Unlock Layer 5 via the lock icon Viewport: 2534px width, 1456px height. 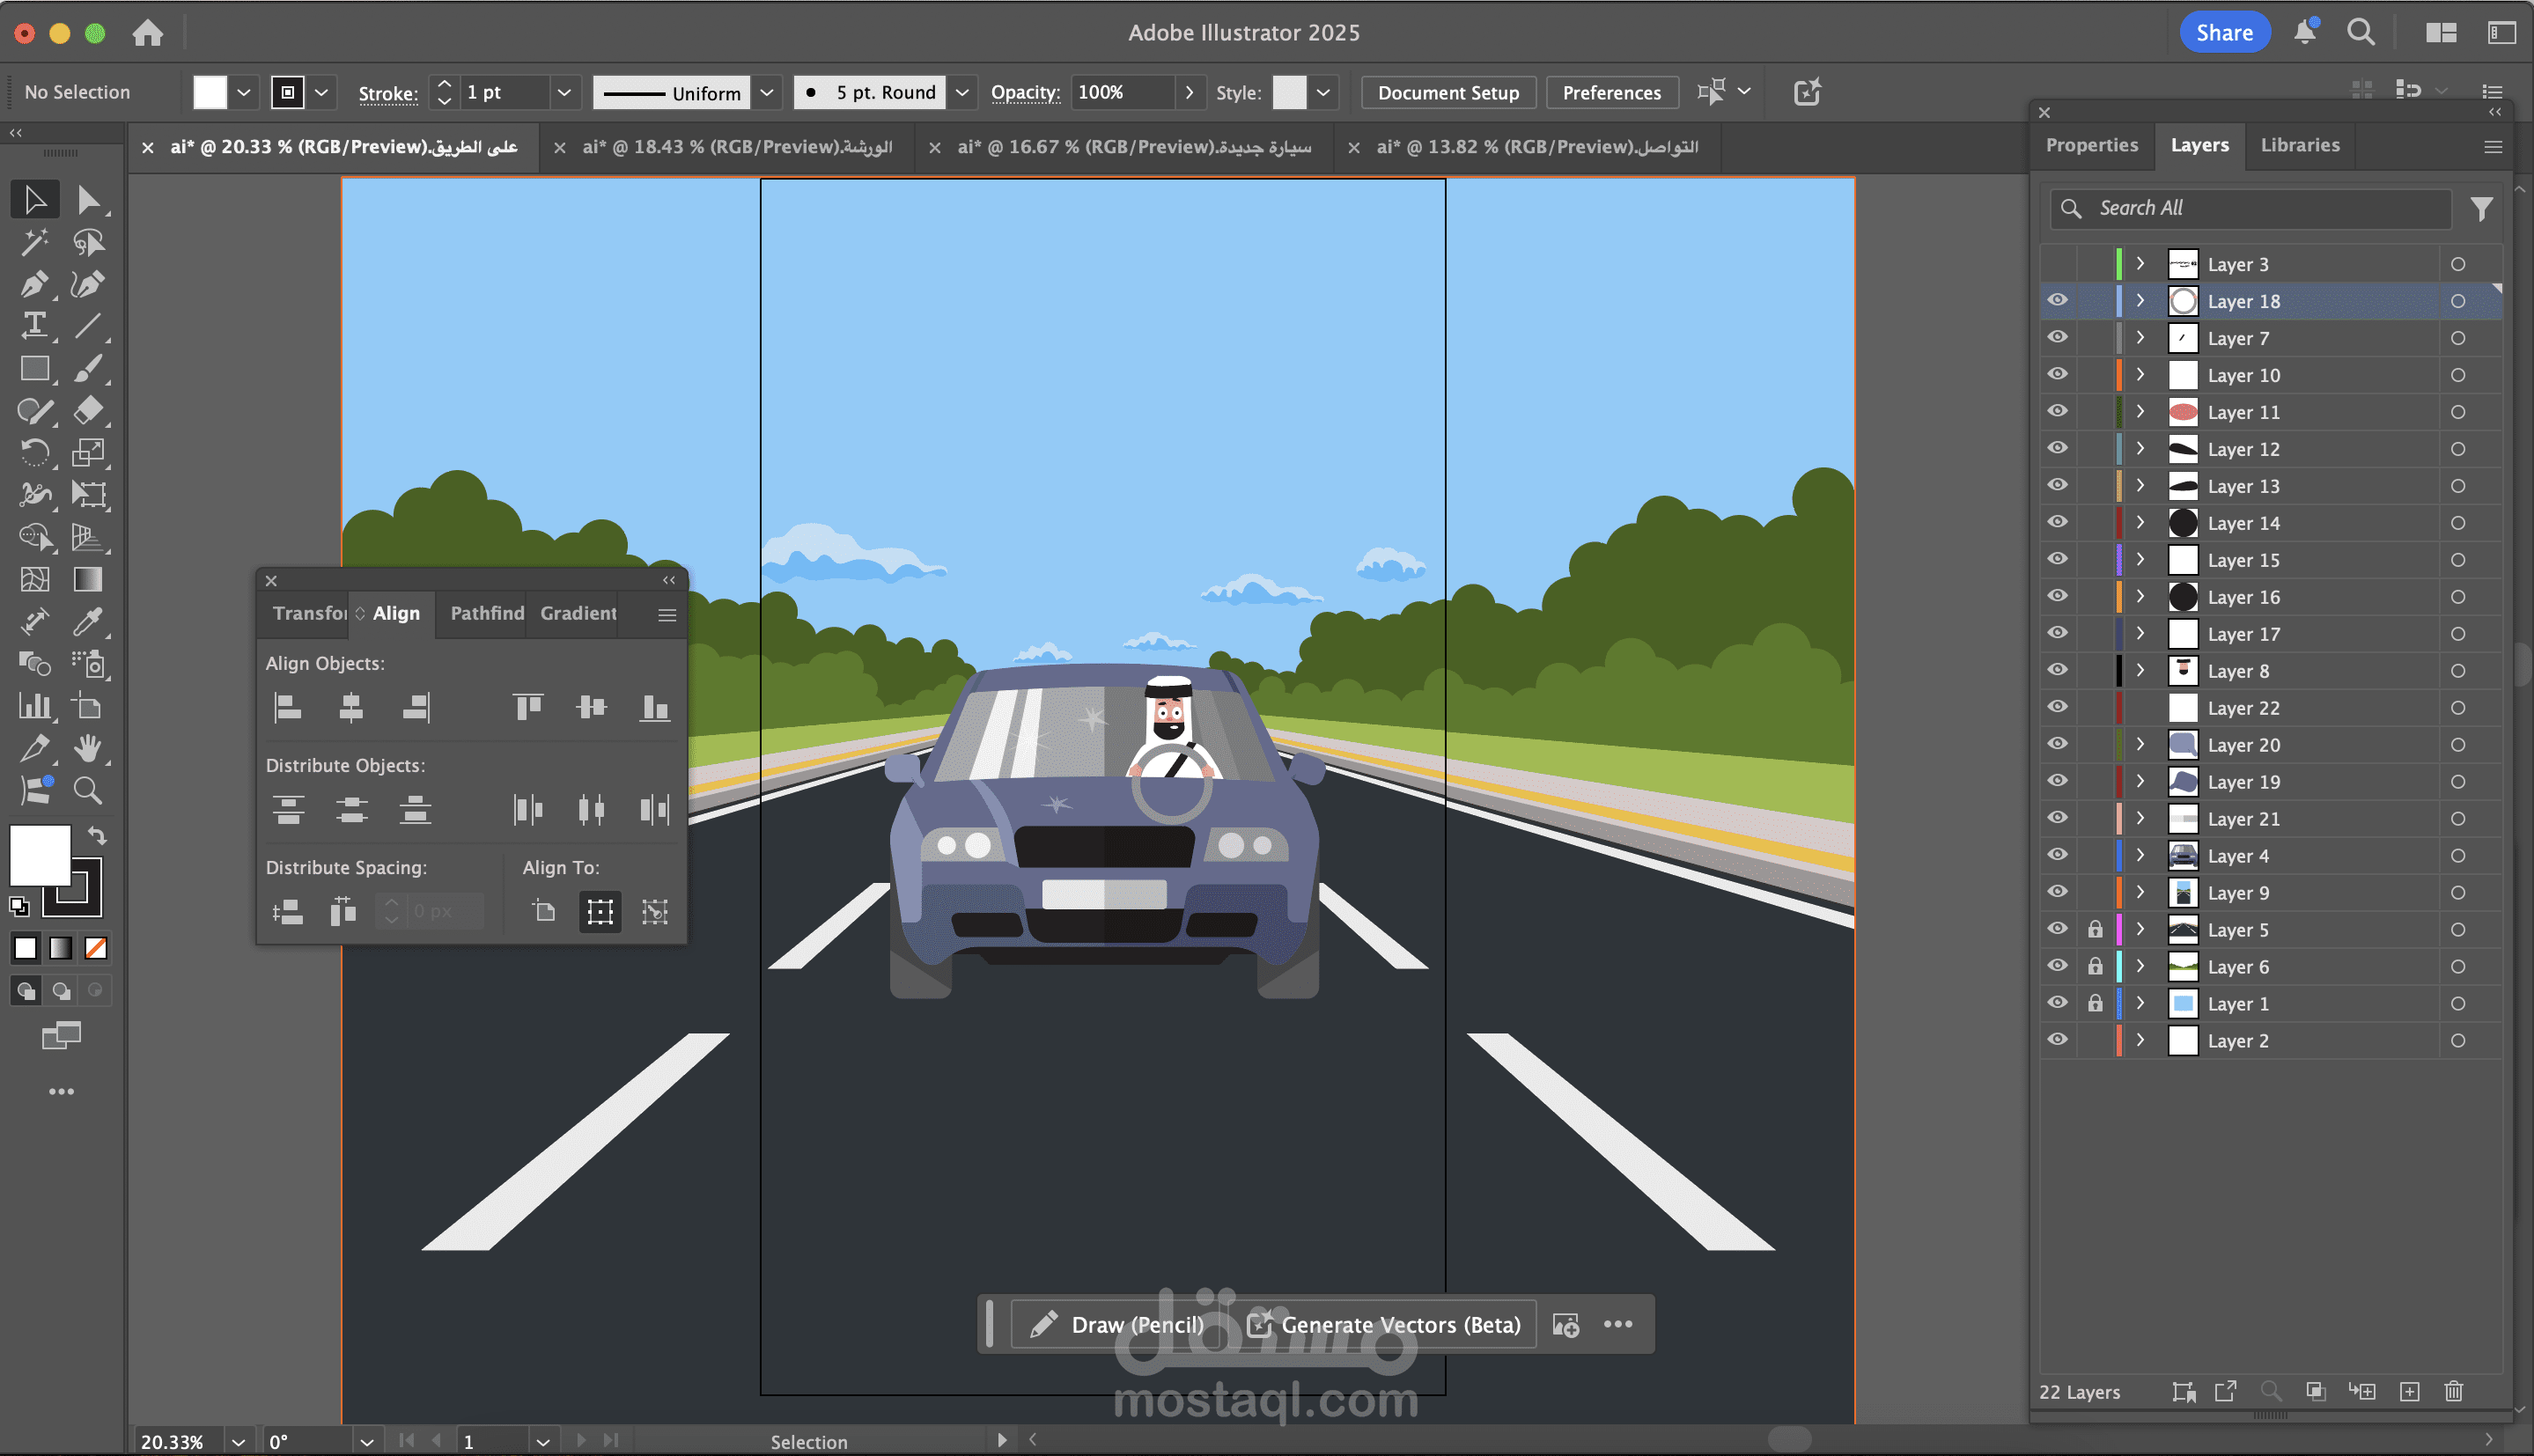click(x=2095, y=929)
